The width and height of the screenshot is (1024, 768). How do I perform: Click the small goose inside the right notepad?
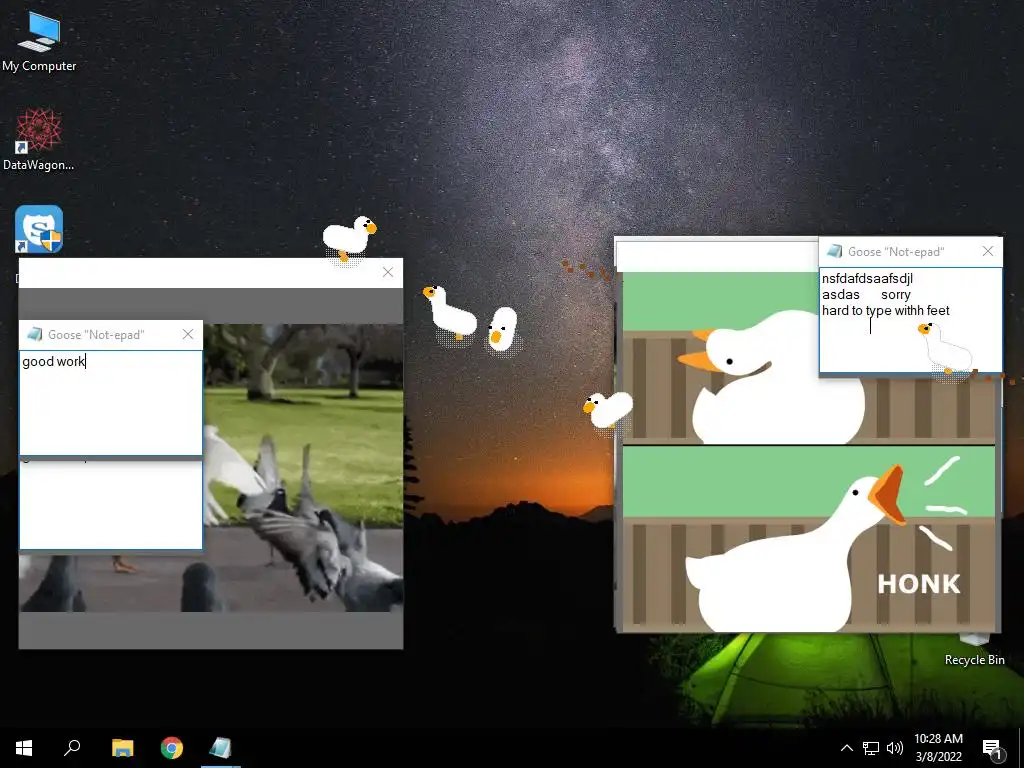tap(945, 347)
